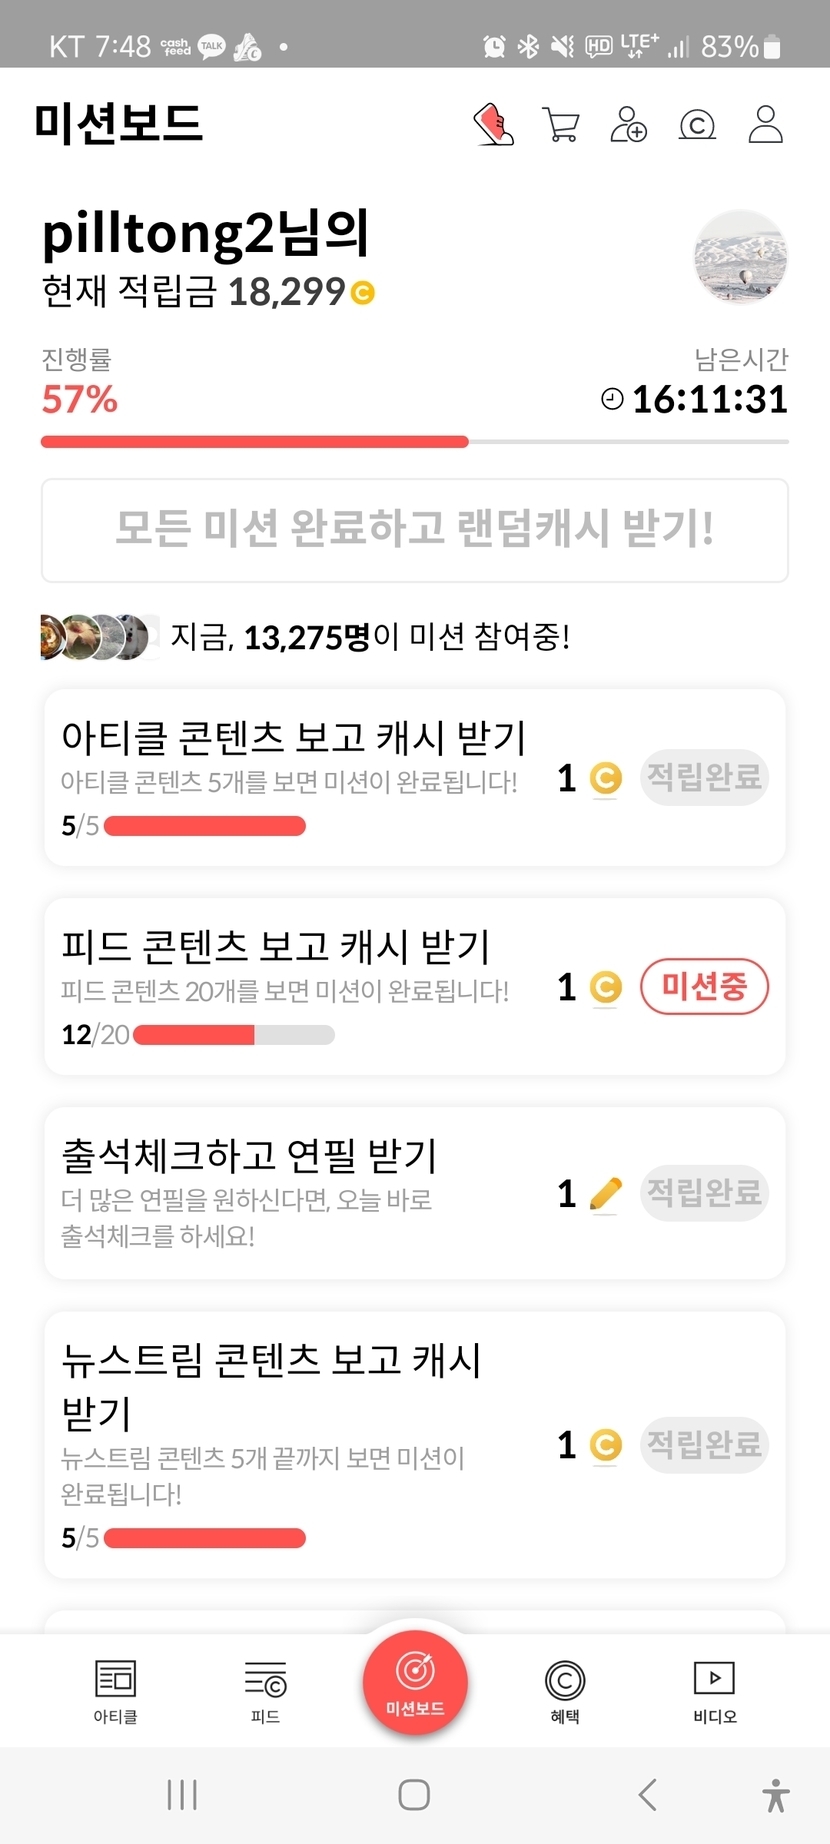Select the 미션보드 center tab

click(415, 1682)
